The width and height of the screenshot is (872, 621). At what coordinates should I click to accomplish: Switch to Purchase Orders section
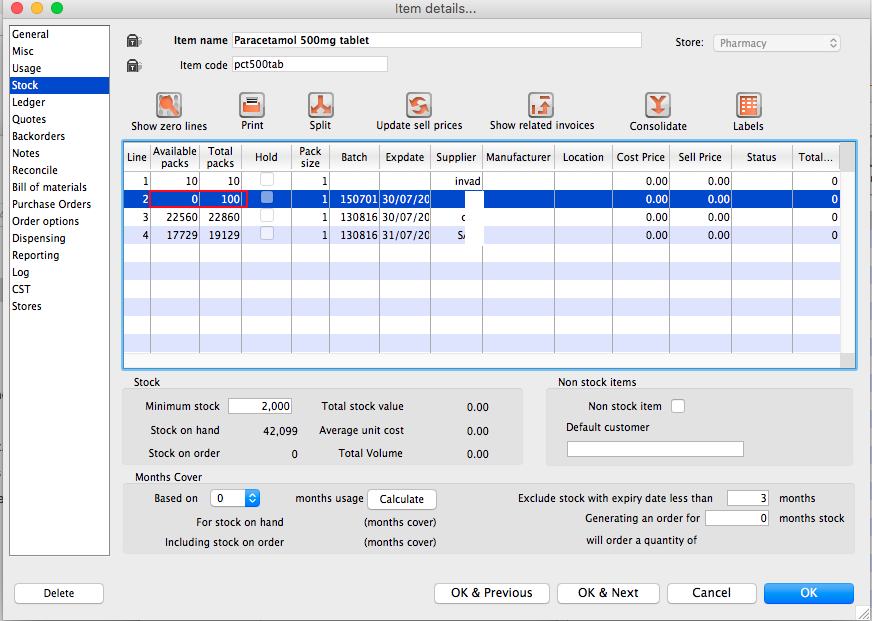tap(51, 204)
